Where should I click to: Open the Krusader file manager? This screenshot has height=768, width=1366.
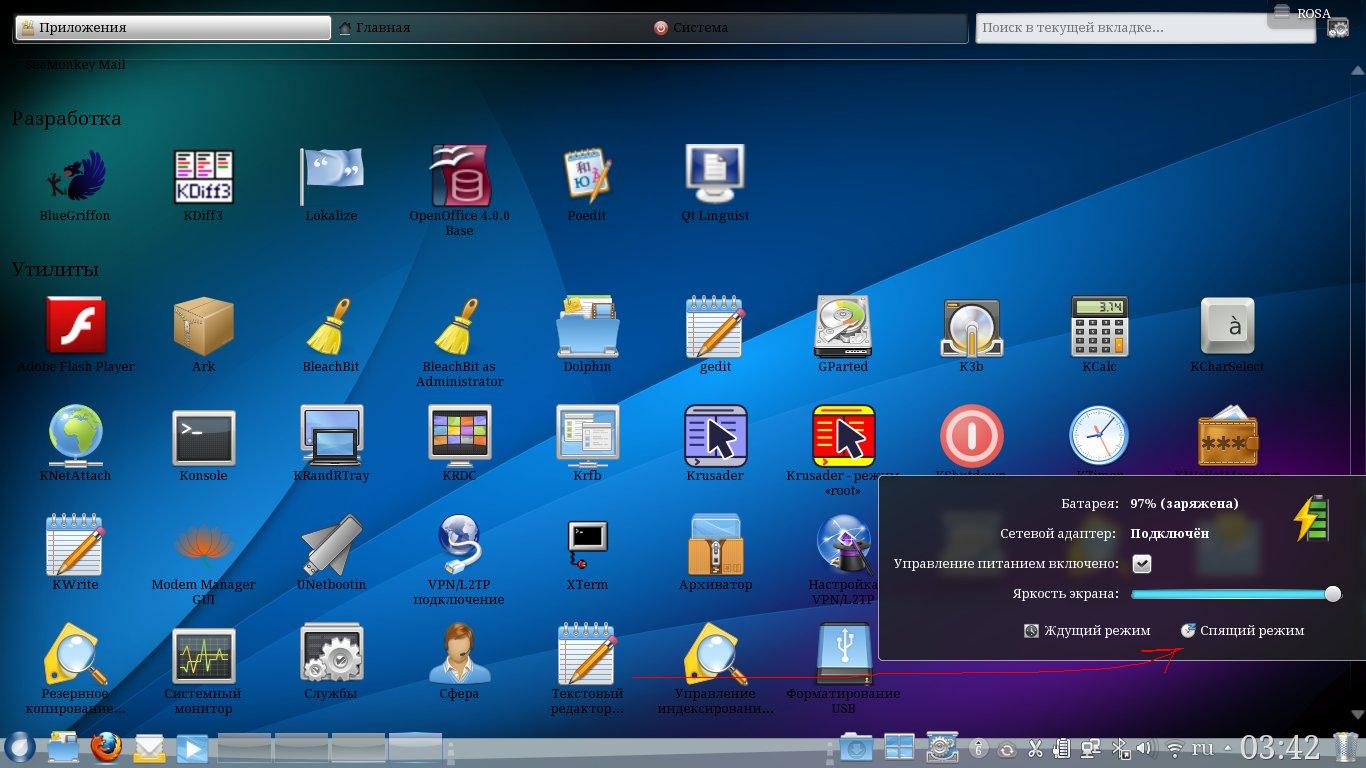click(x=715, y=438)
